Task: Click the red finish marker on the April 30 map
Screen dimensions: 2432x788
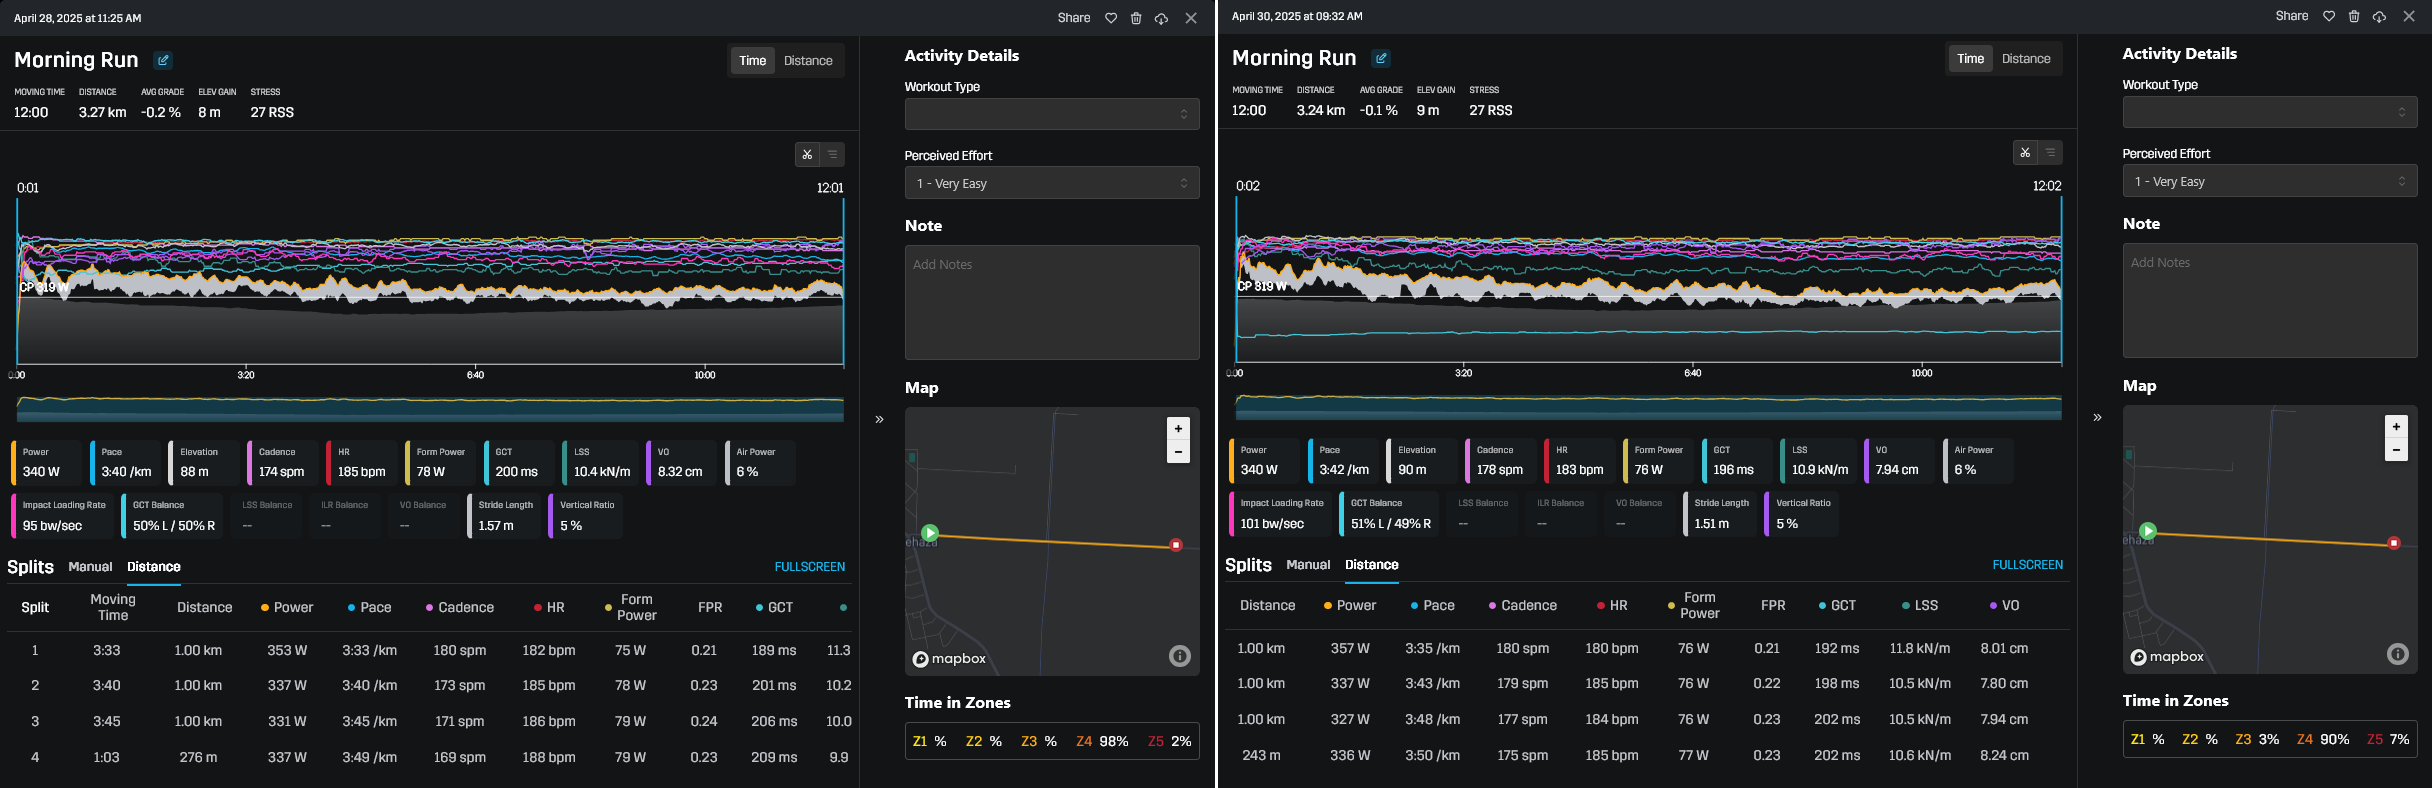Action: point(2394,543)
